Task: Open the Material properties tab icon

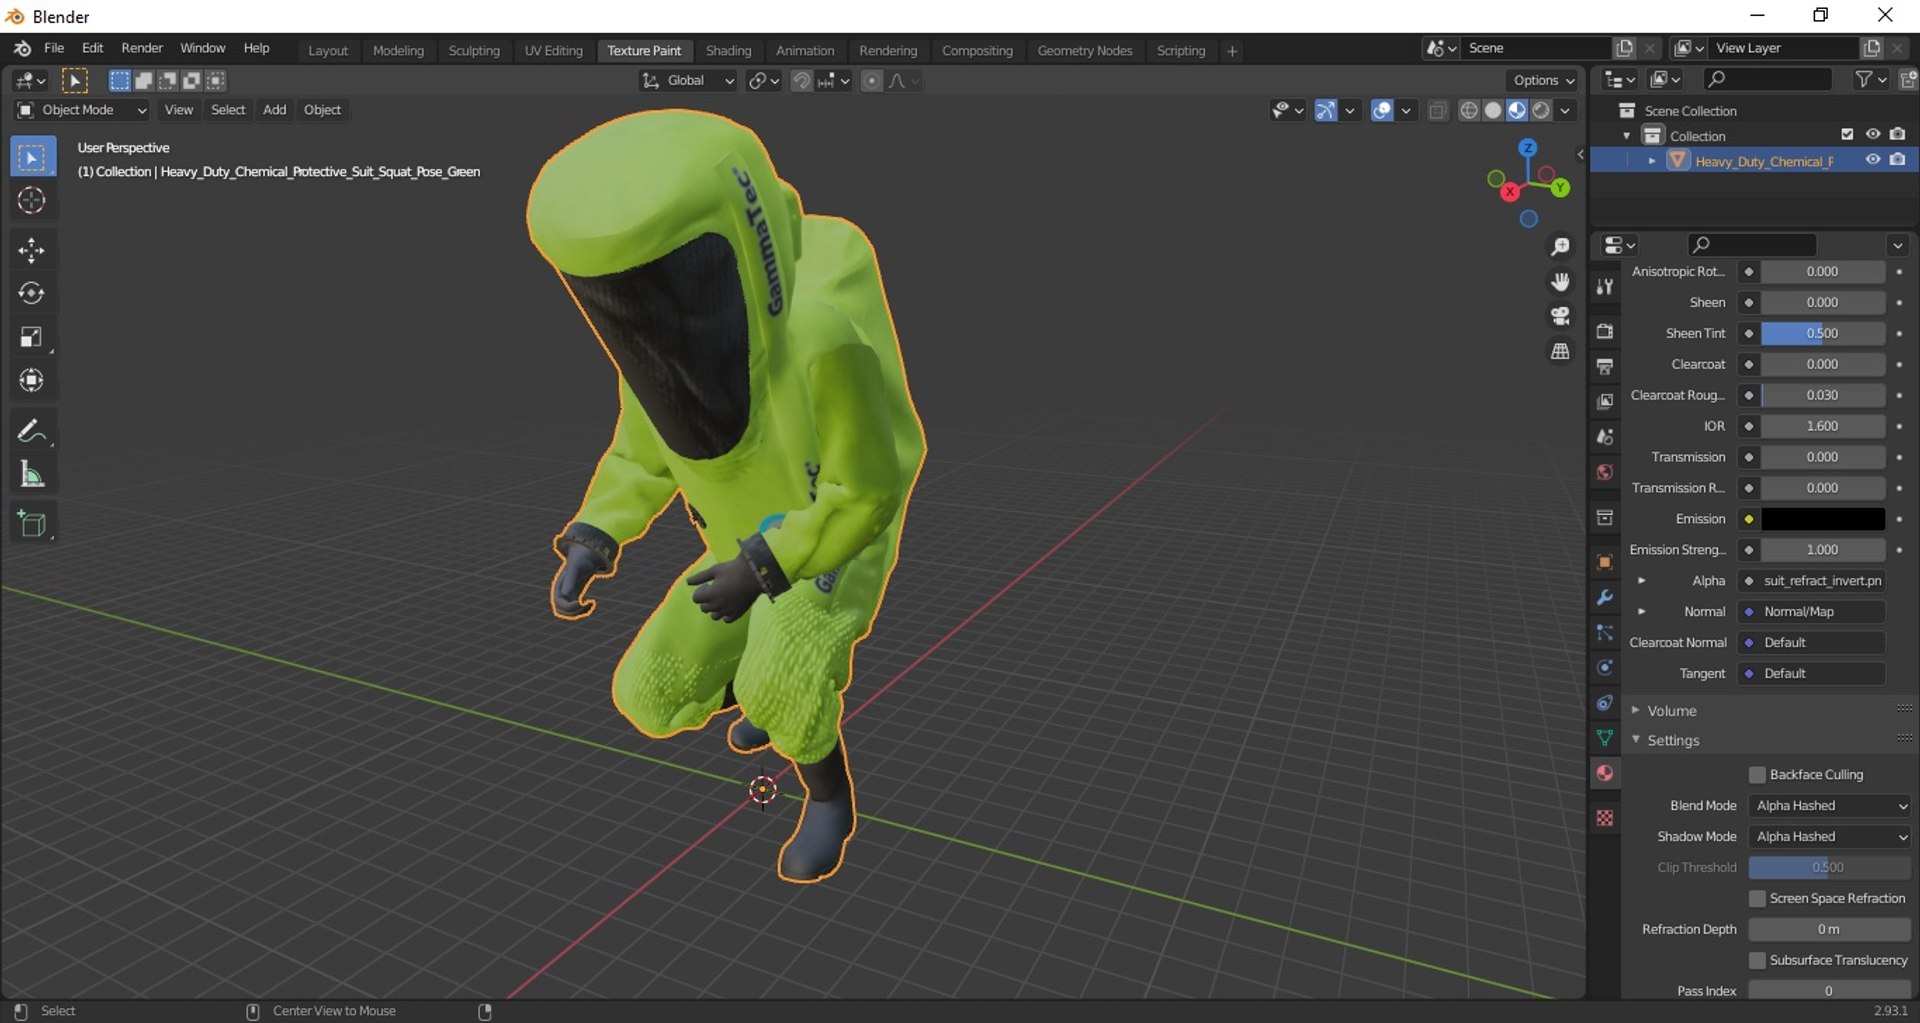Action: coord(1605,773)
